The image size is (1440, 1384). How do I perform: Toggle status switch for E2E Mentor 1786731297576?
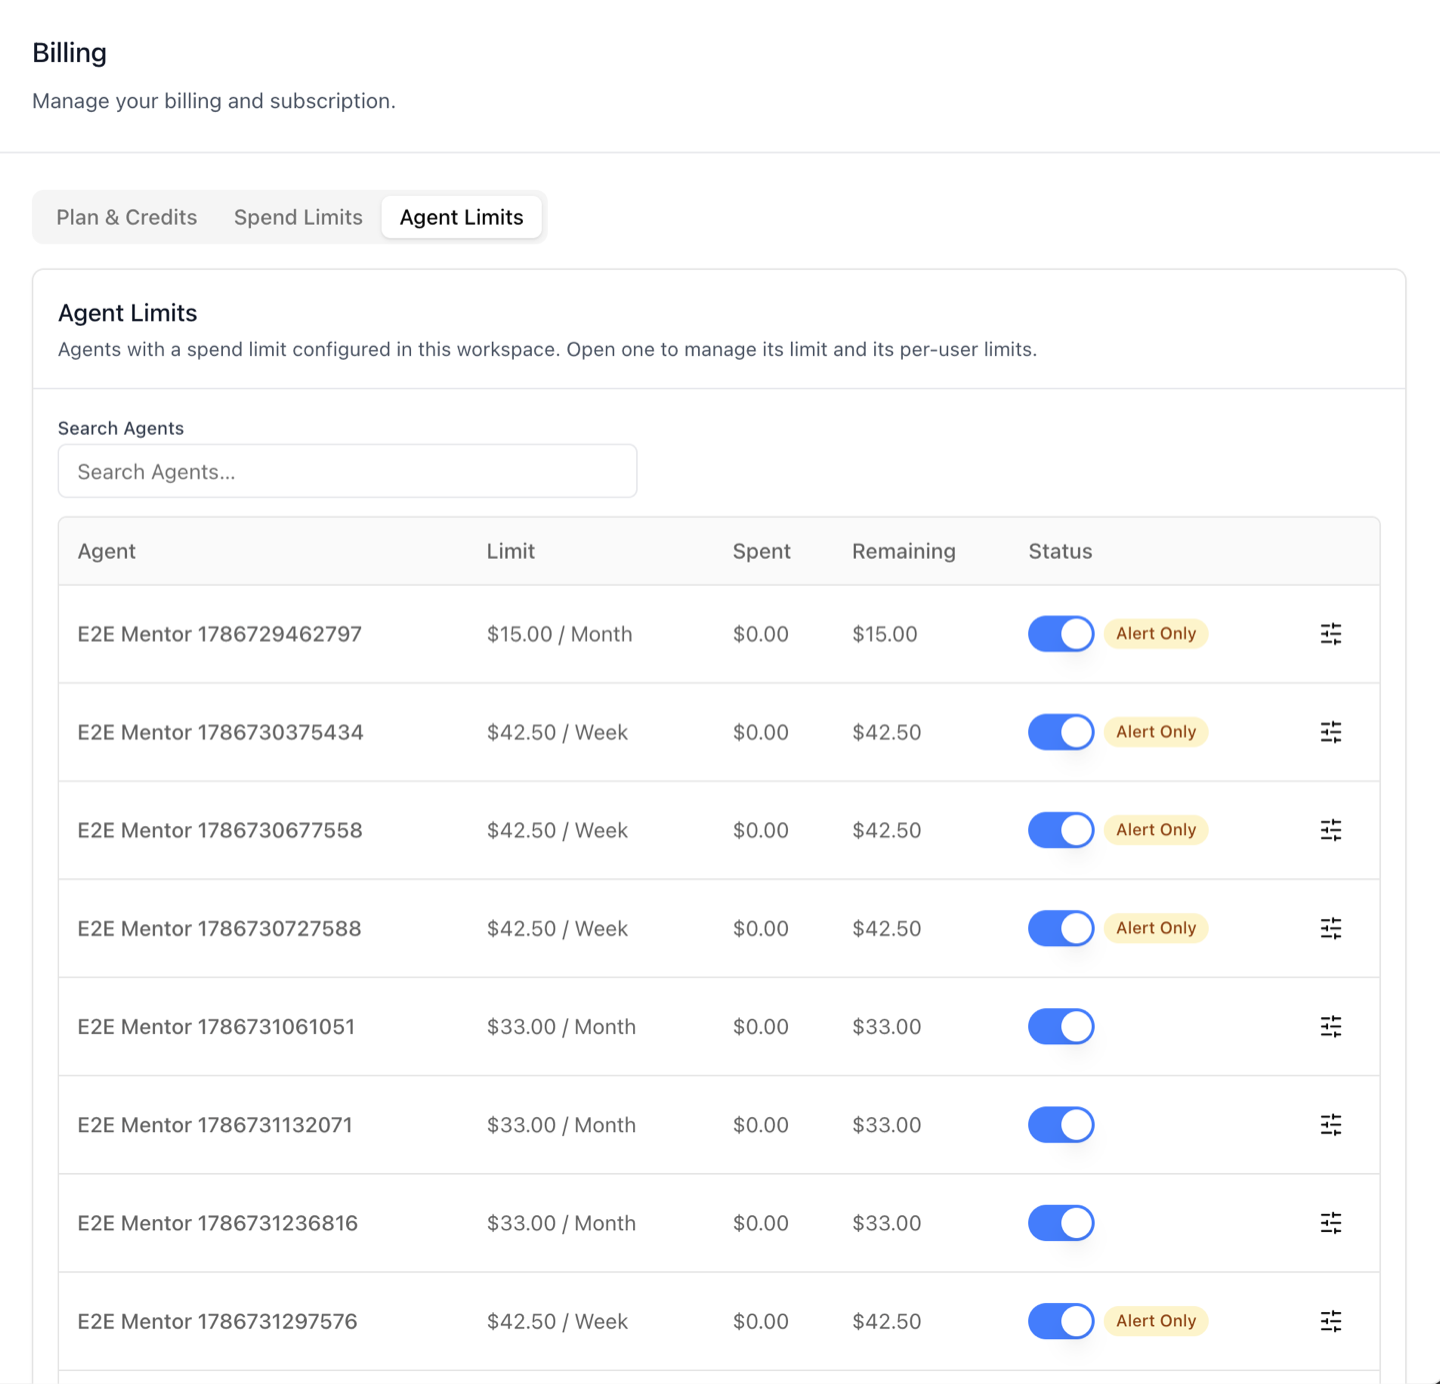[x=1061, y=1321]
